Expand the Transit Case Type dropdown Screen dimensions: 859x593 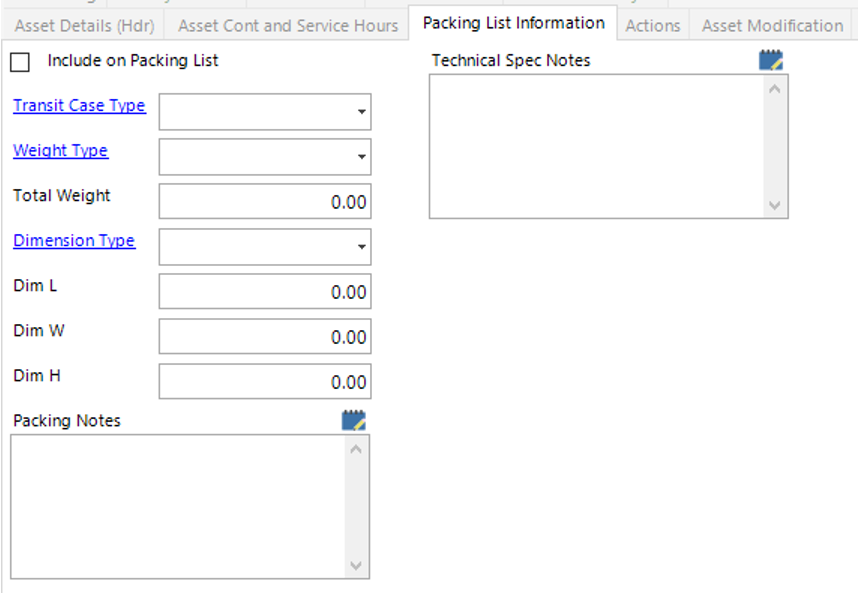(361, 112)
